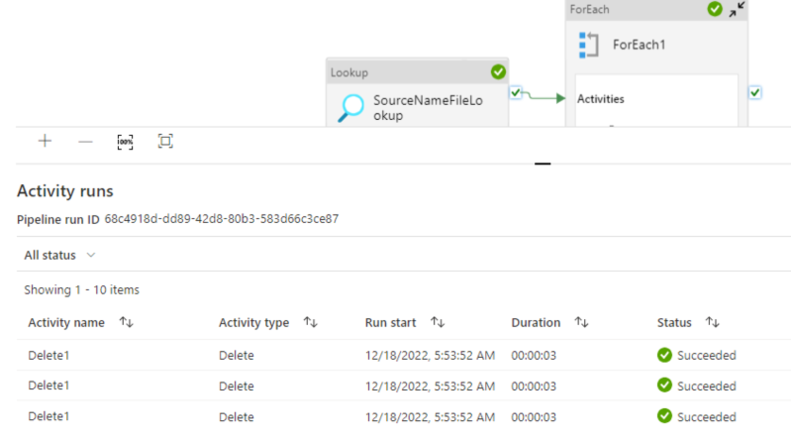Open first Delete1 activity run
Viewport: 791px width, 441px height.
[x=48, y=355]
